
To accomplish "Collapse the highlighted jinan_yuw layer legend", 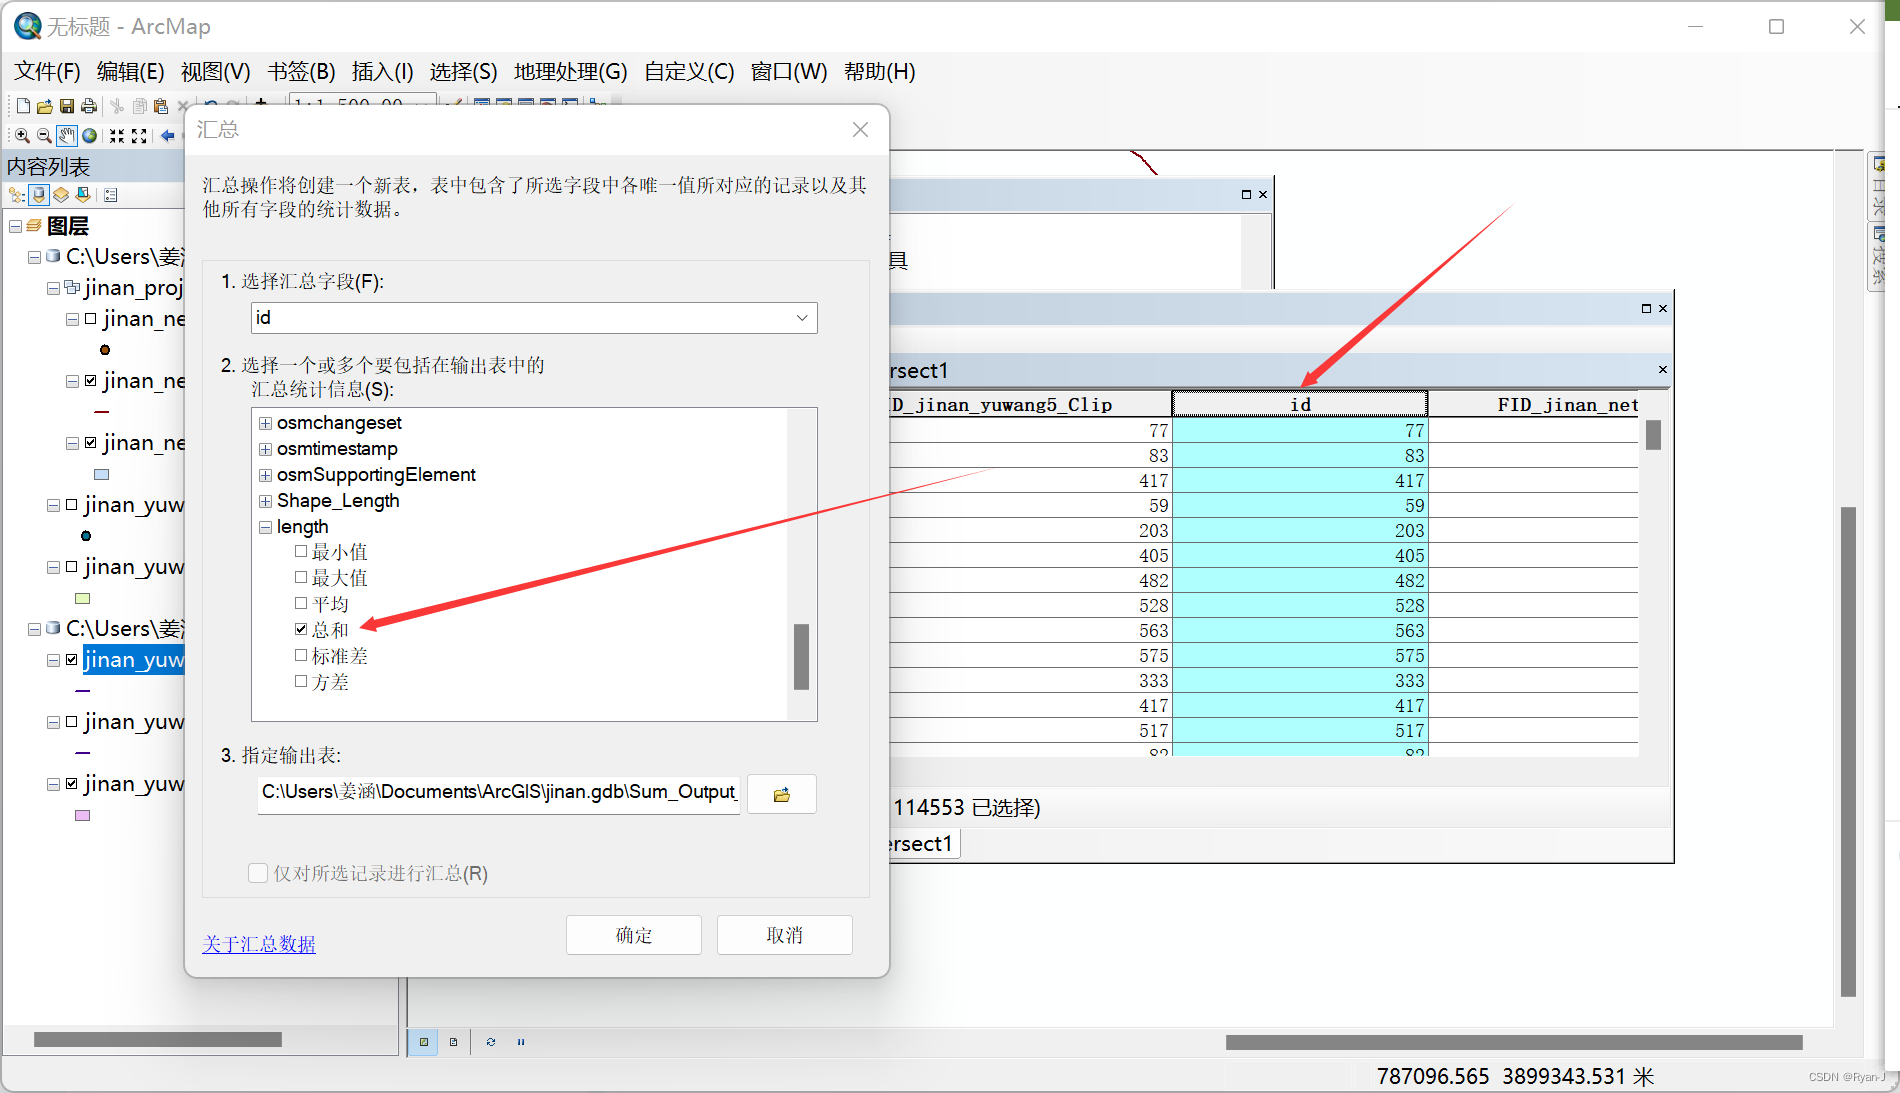I will [53, 660].
